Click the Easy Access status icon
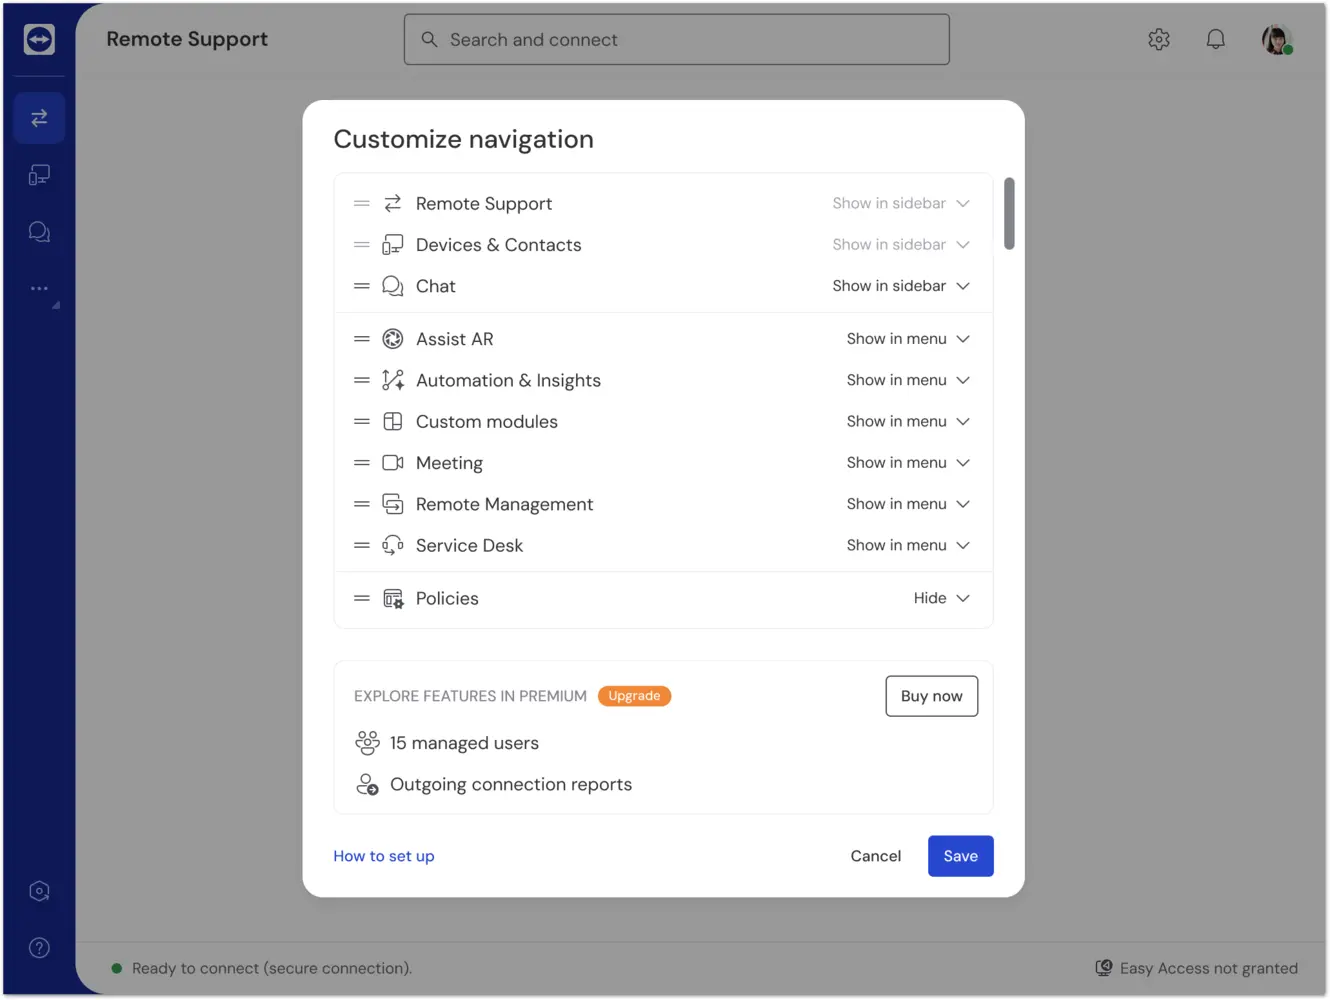 click(x=1104, y=968)
